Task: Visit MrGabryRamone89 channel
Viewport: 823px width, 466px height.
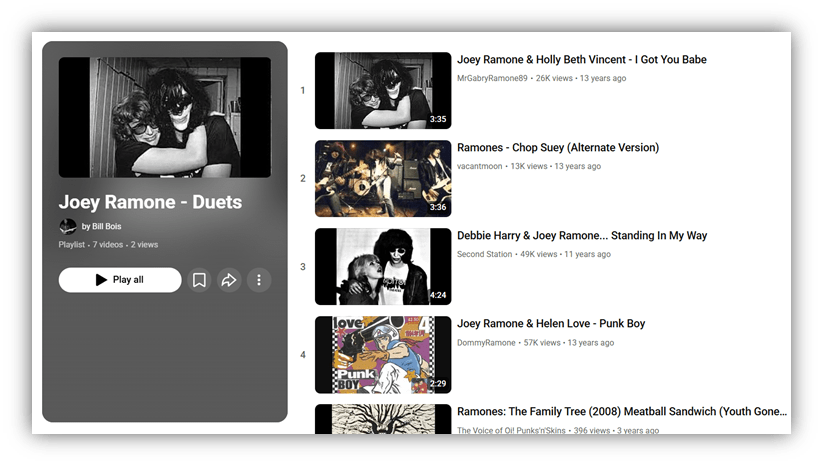Action: [x=492, y=78]
